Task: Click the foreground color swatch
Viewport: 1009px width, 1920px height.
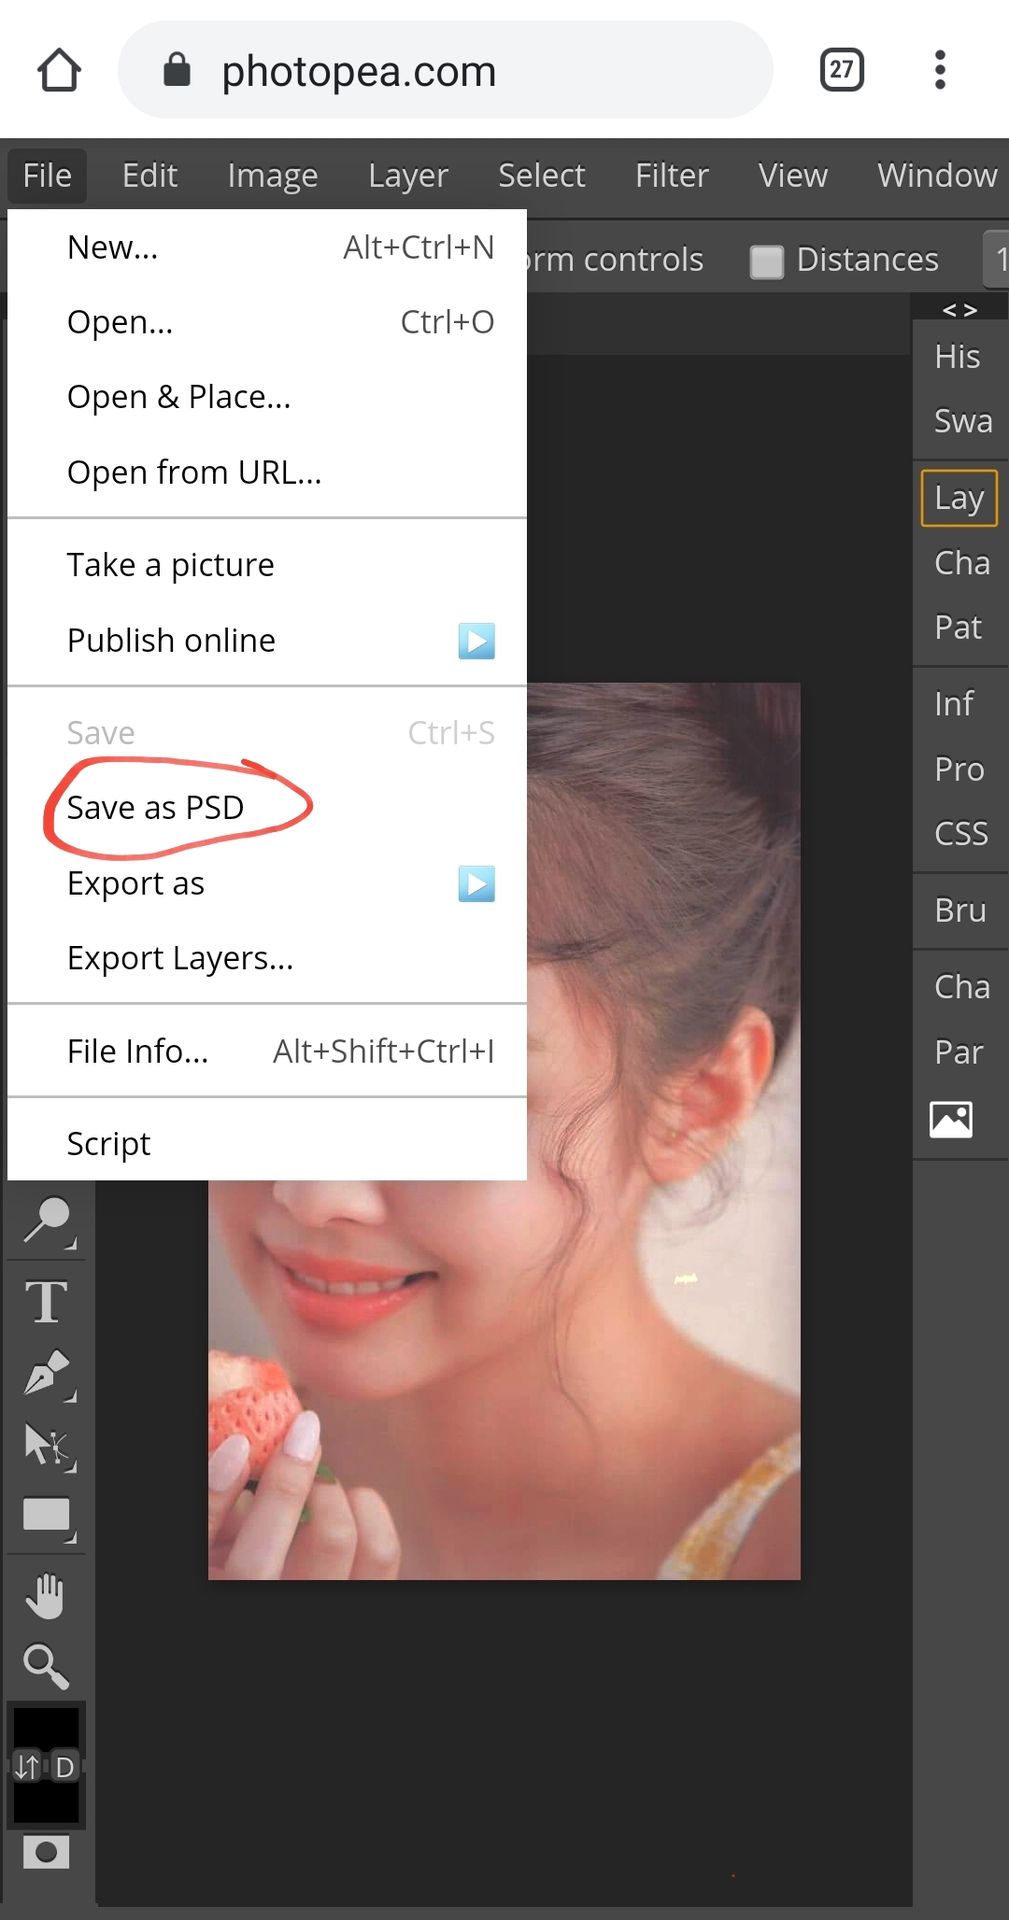Action: 45,1730
